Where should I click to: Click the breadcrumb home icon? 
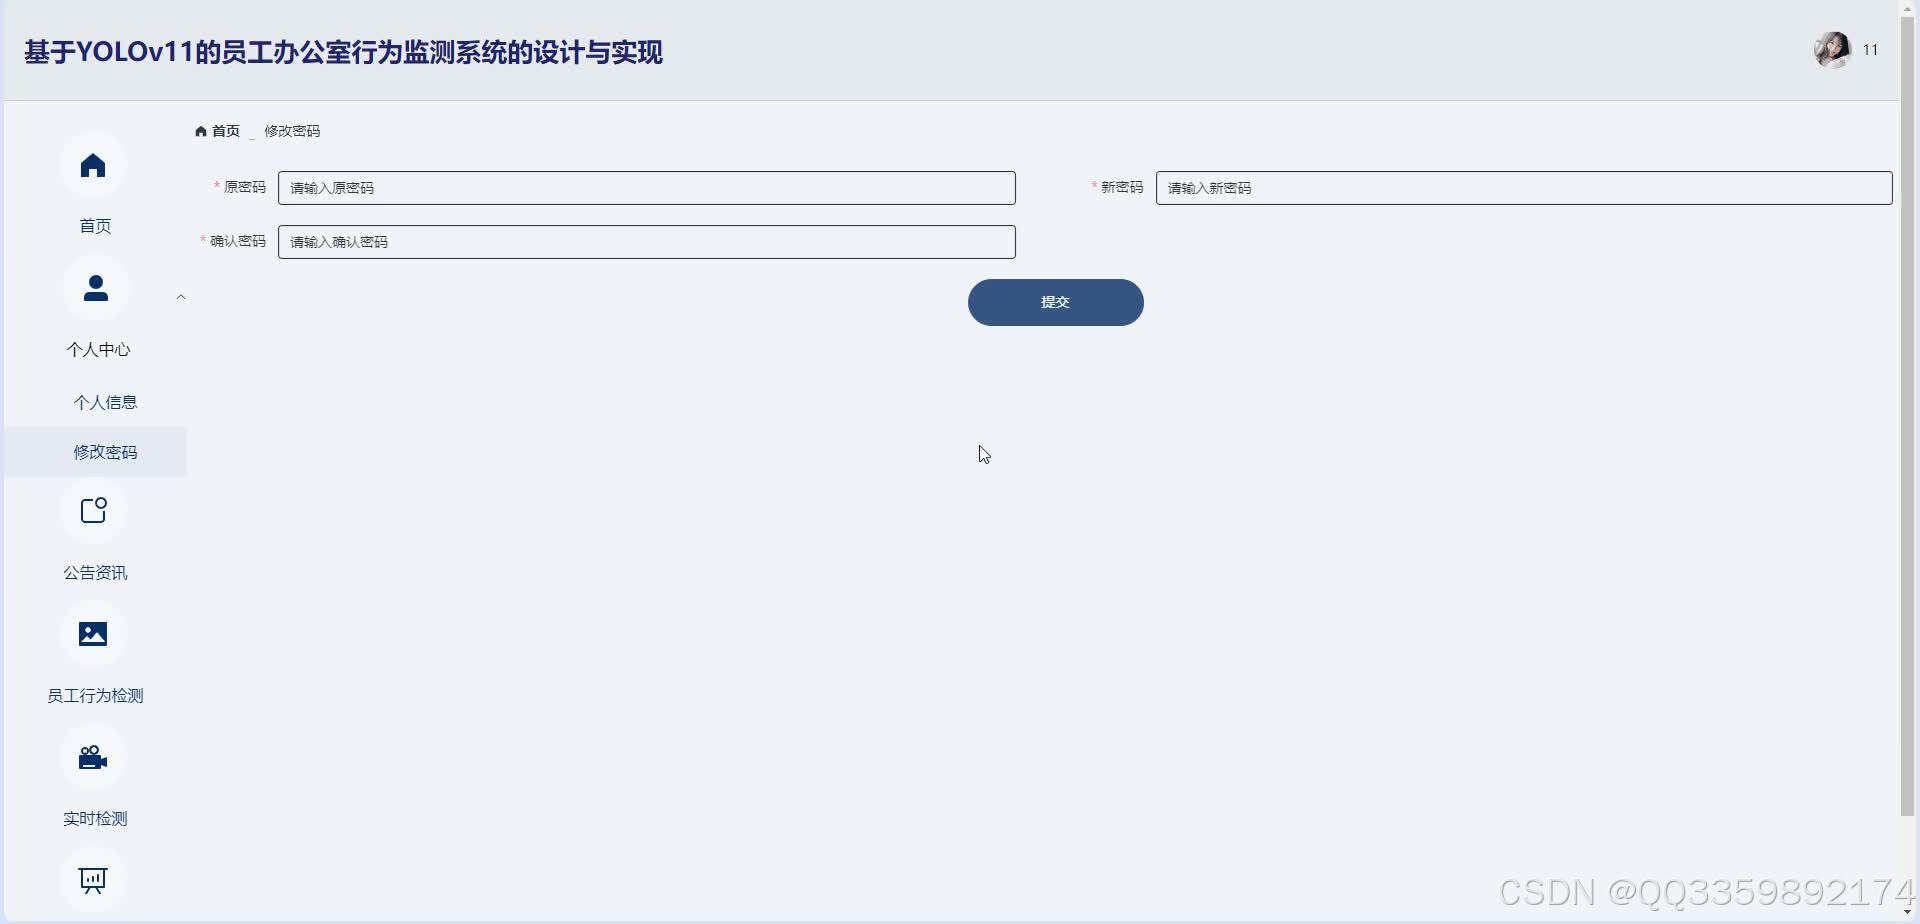click(x=201, y=131)
